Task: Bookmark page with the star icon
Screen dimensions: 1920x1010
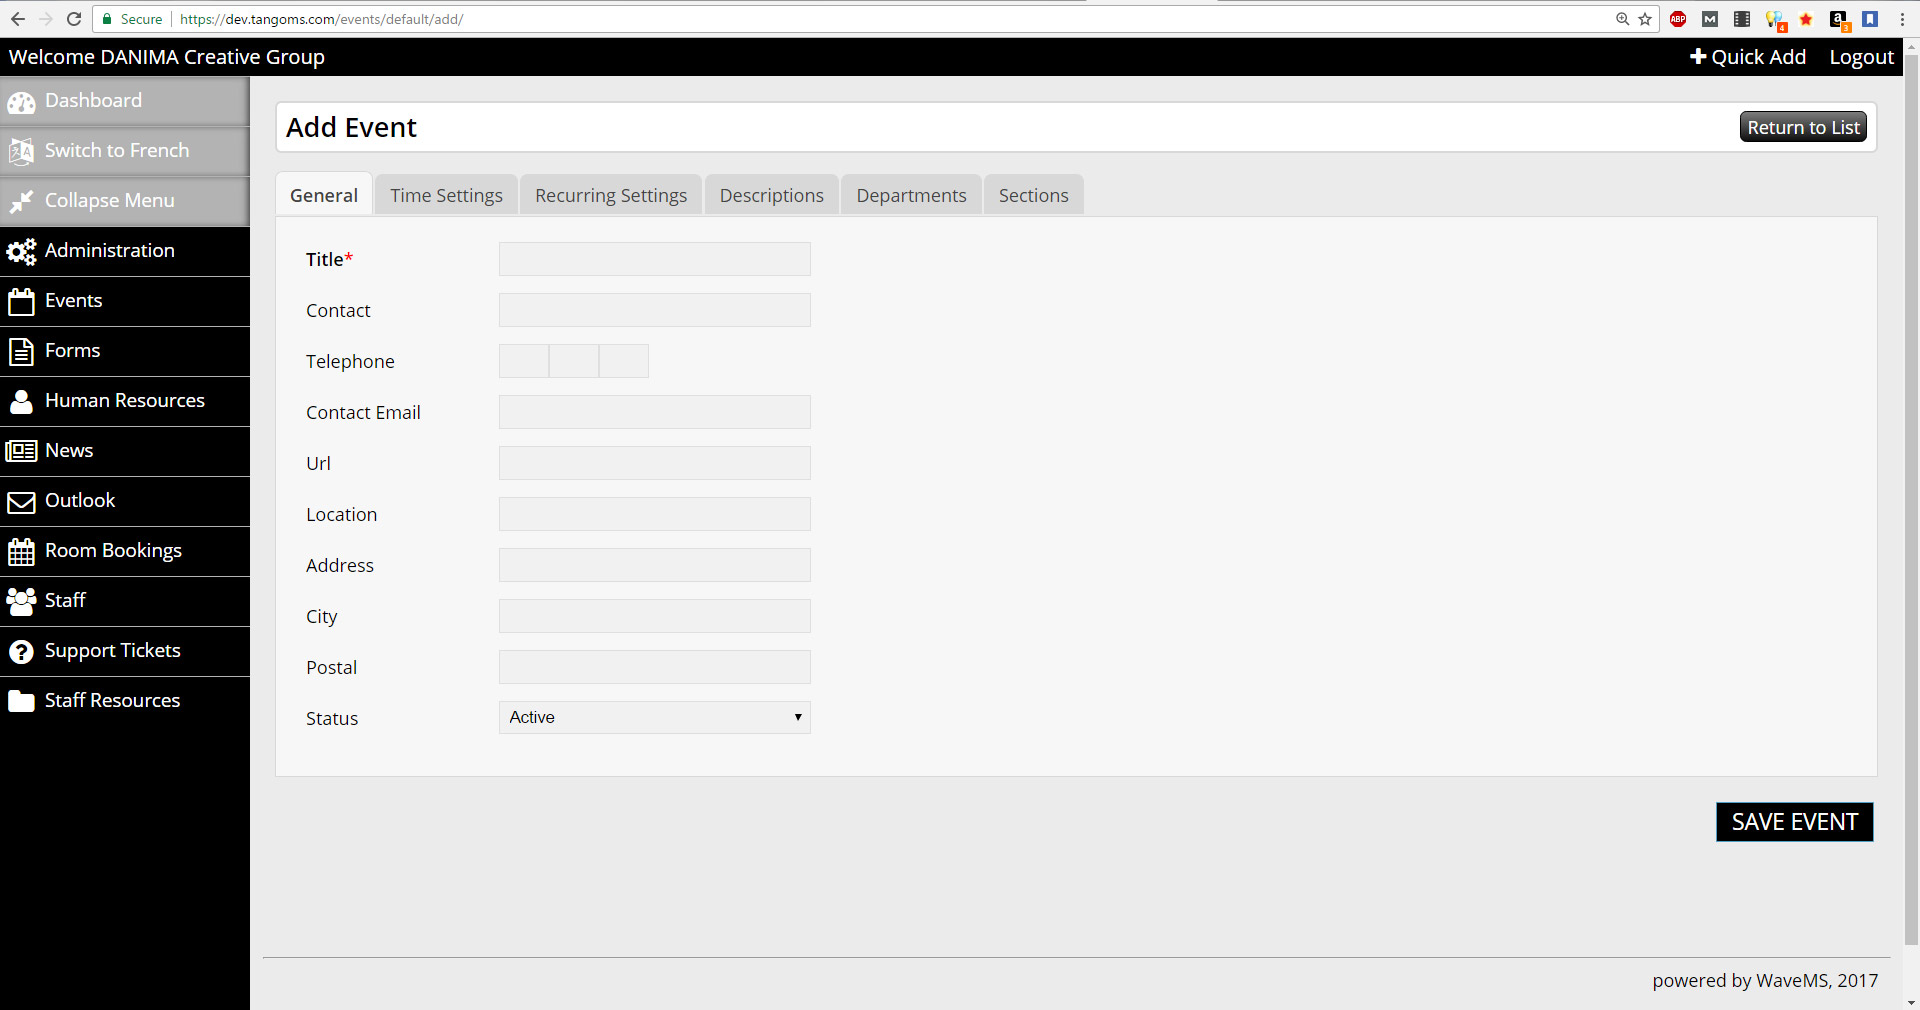Action: (1645, 19)
